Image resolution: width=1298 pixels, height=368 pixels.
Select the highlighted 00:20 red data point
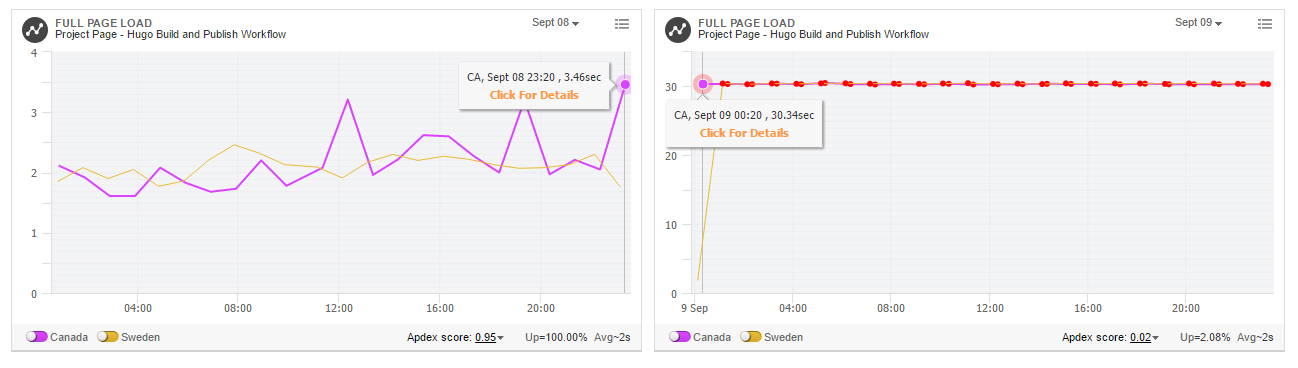point(702,84)
